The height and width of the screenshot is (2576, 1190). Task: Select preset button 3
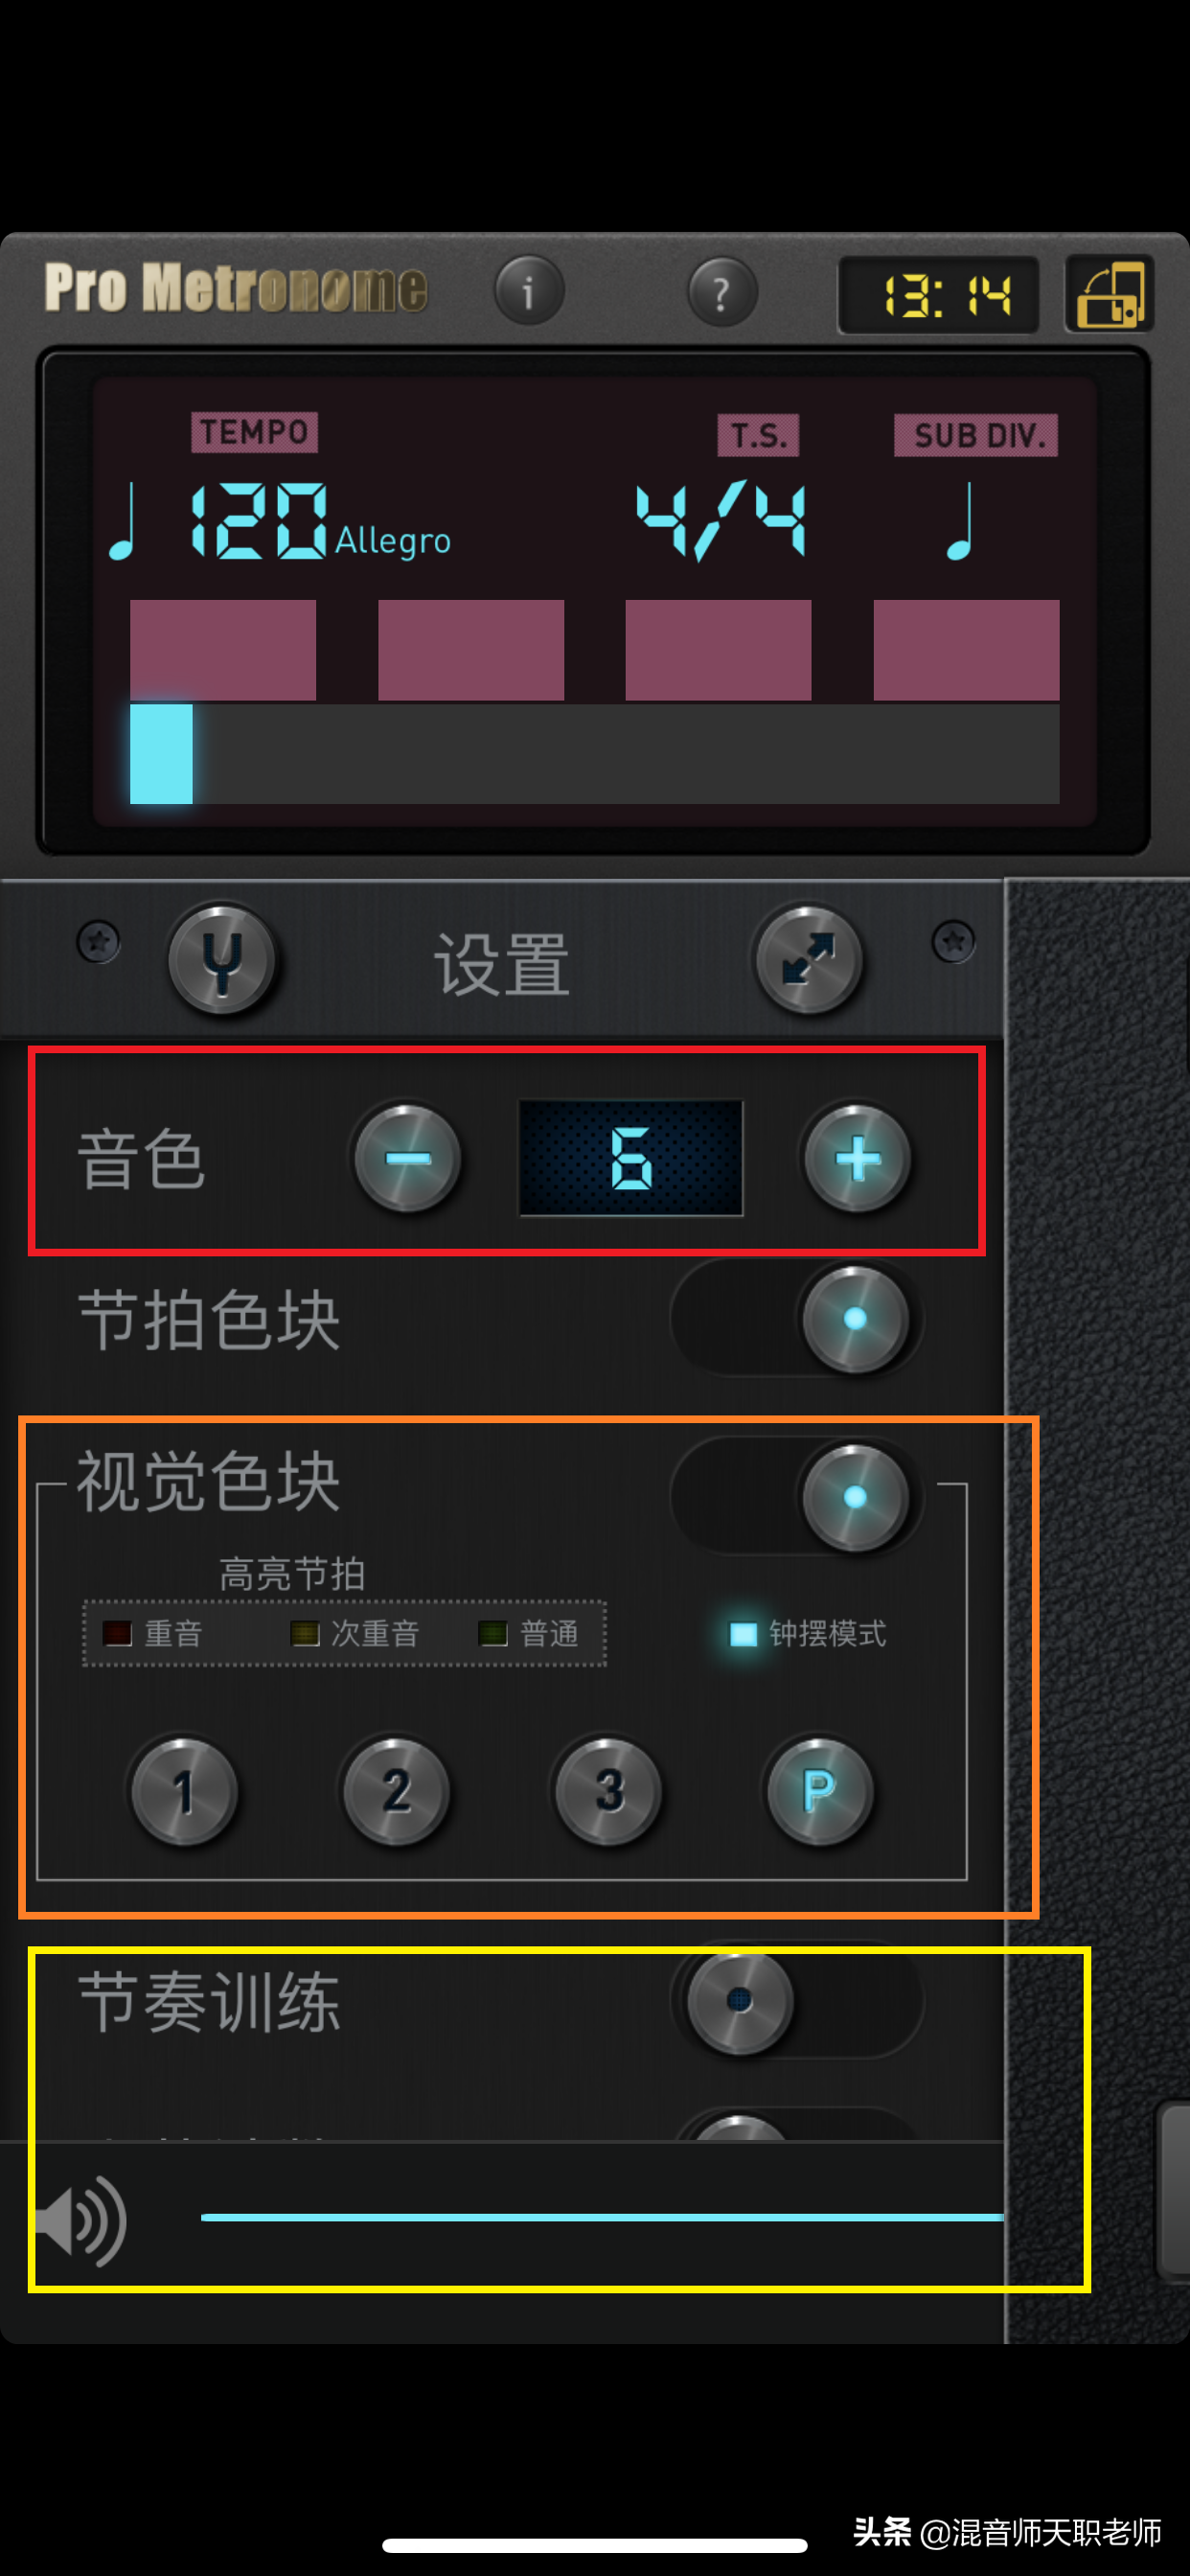[609, 1791]
